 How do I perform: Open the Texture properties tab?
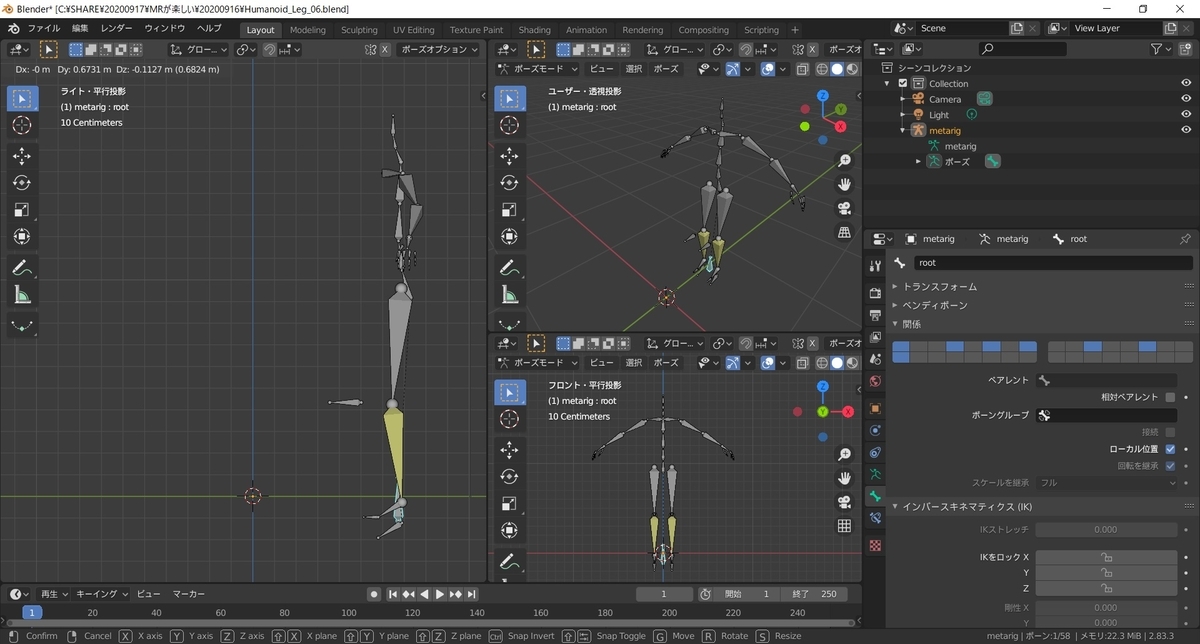point(876,545)
